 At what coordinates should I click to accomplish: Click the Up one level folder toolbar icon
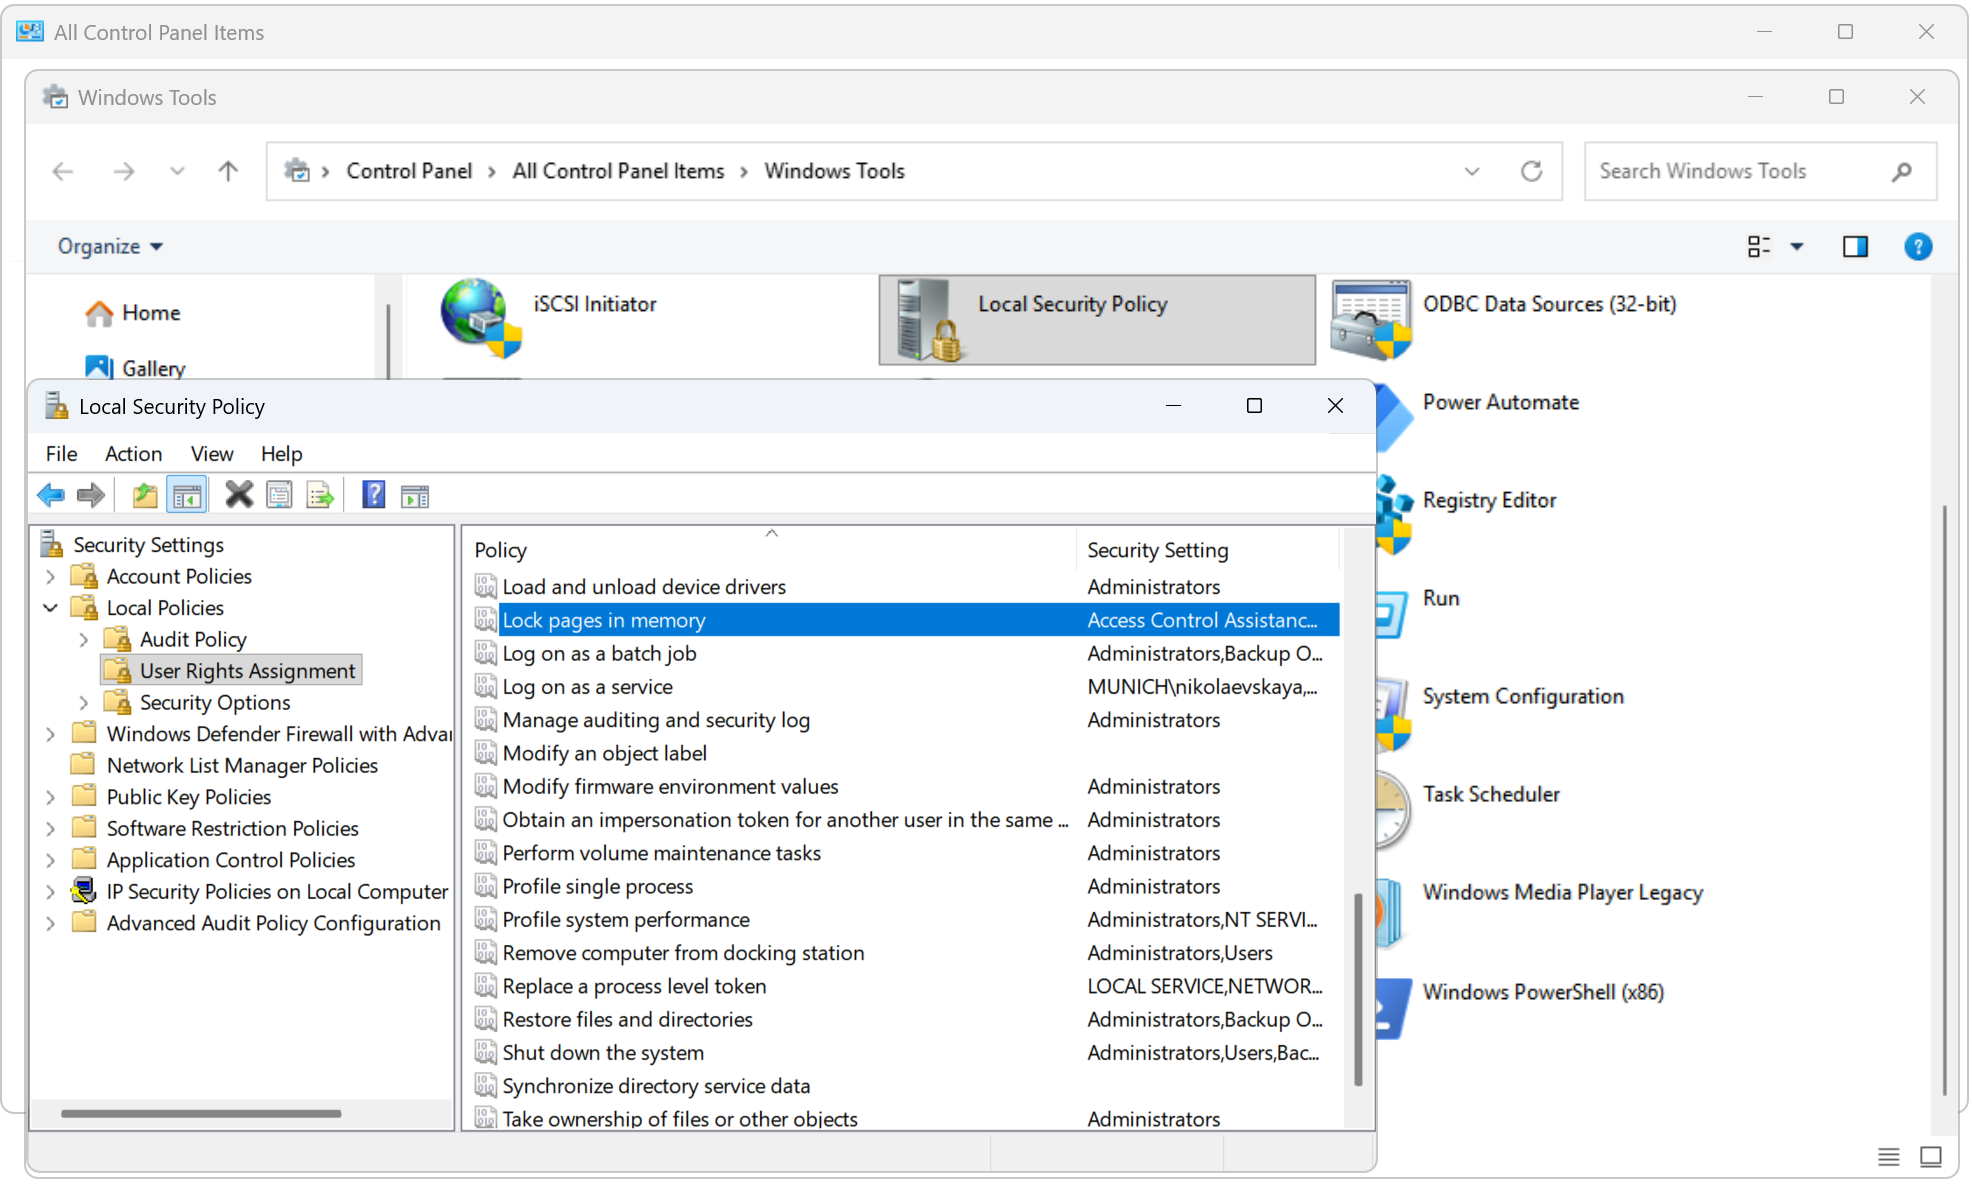(145, 495)
